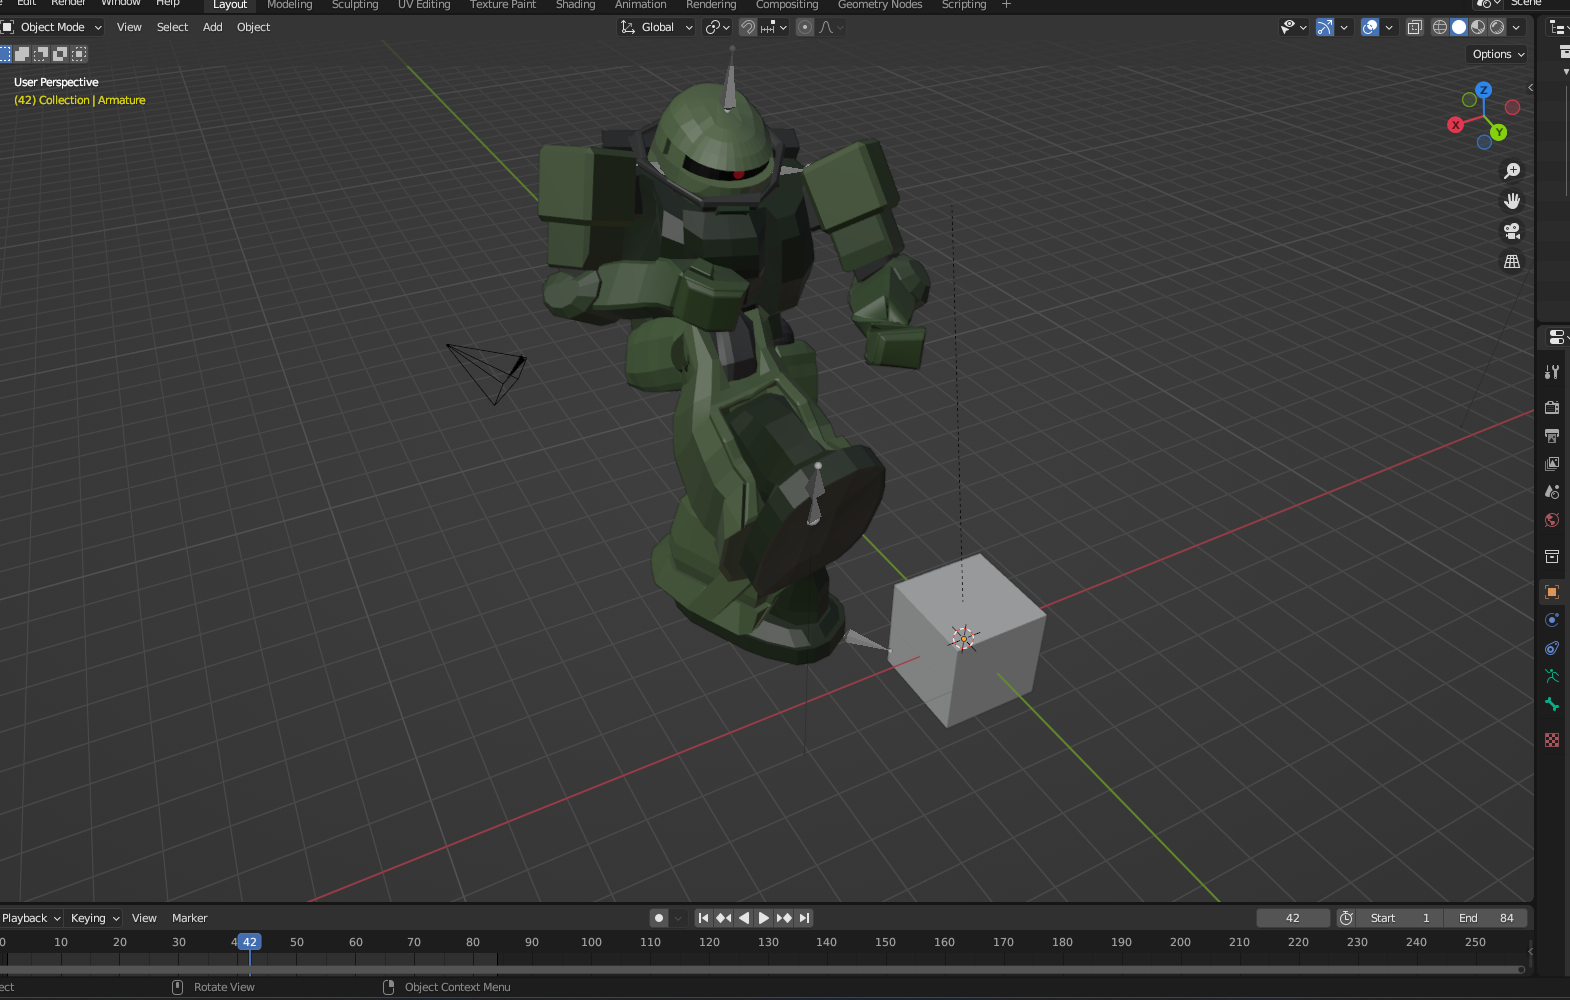Click the current frame field showing 42

tap(1292, 918)
